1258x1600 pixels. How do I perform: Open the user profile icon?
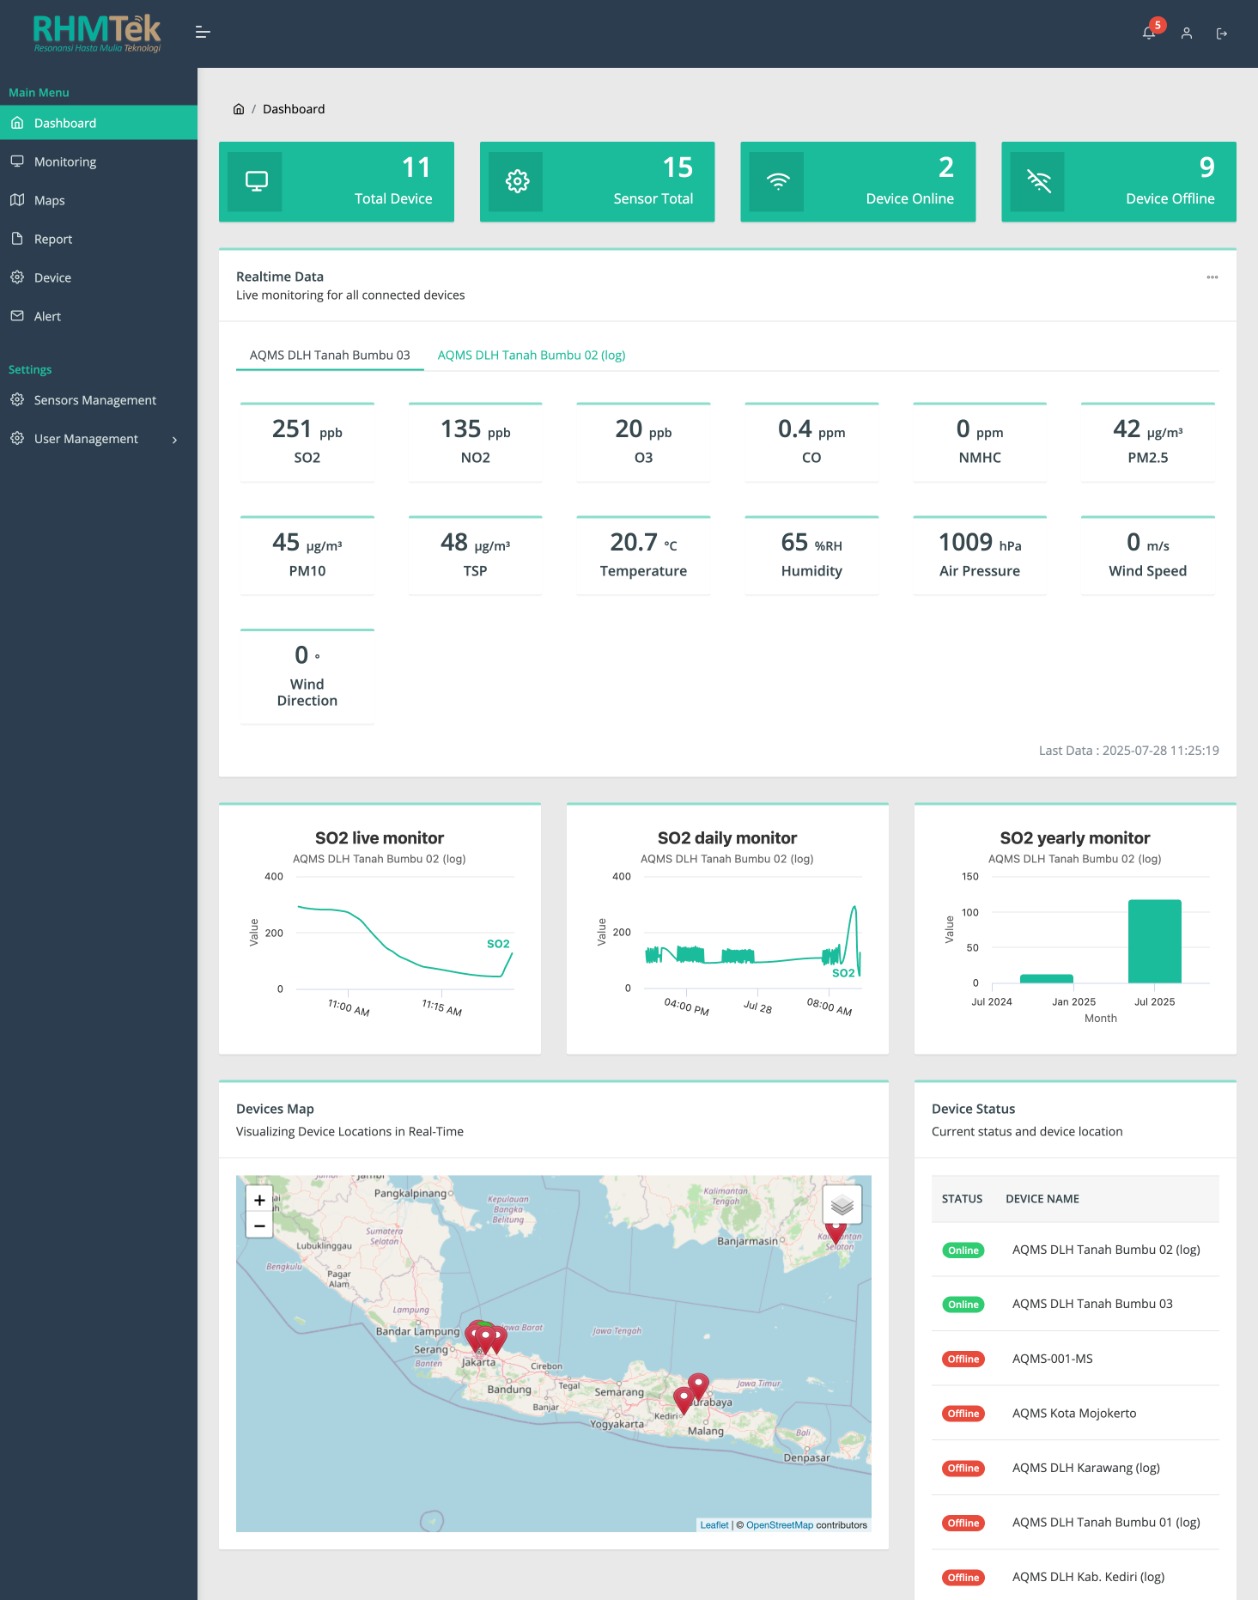coord(1186,33)
